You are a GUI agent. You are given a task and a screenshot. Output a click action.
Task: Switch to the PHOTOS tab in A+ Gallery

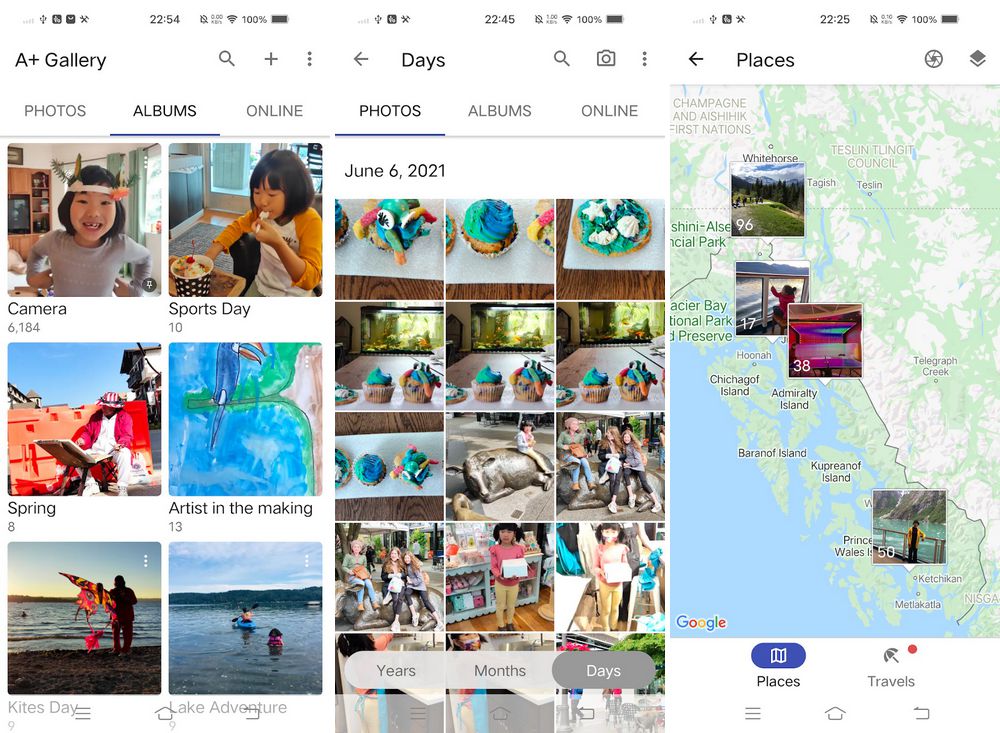[55, 111]
